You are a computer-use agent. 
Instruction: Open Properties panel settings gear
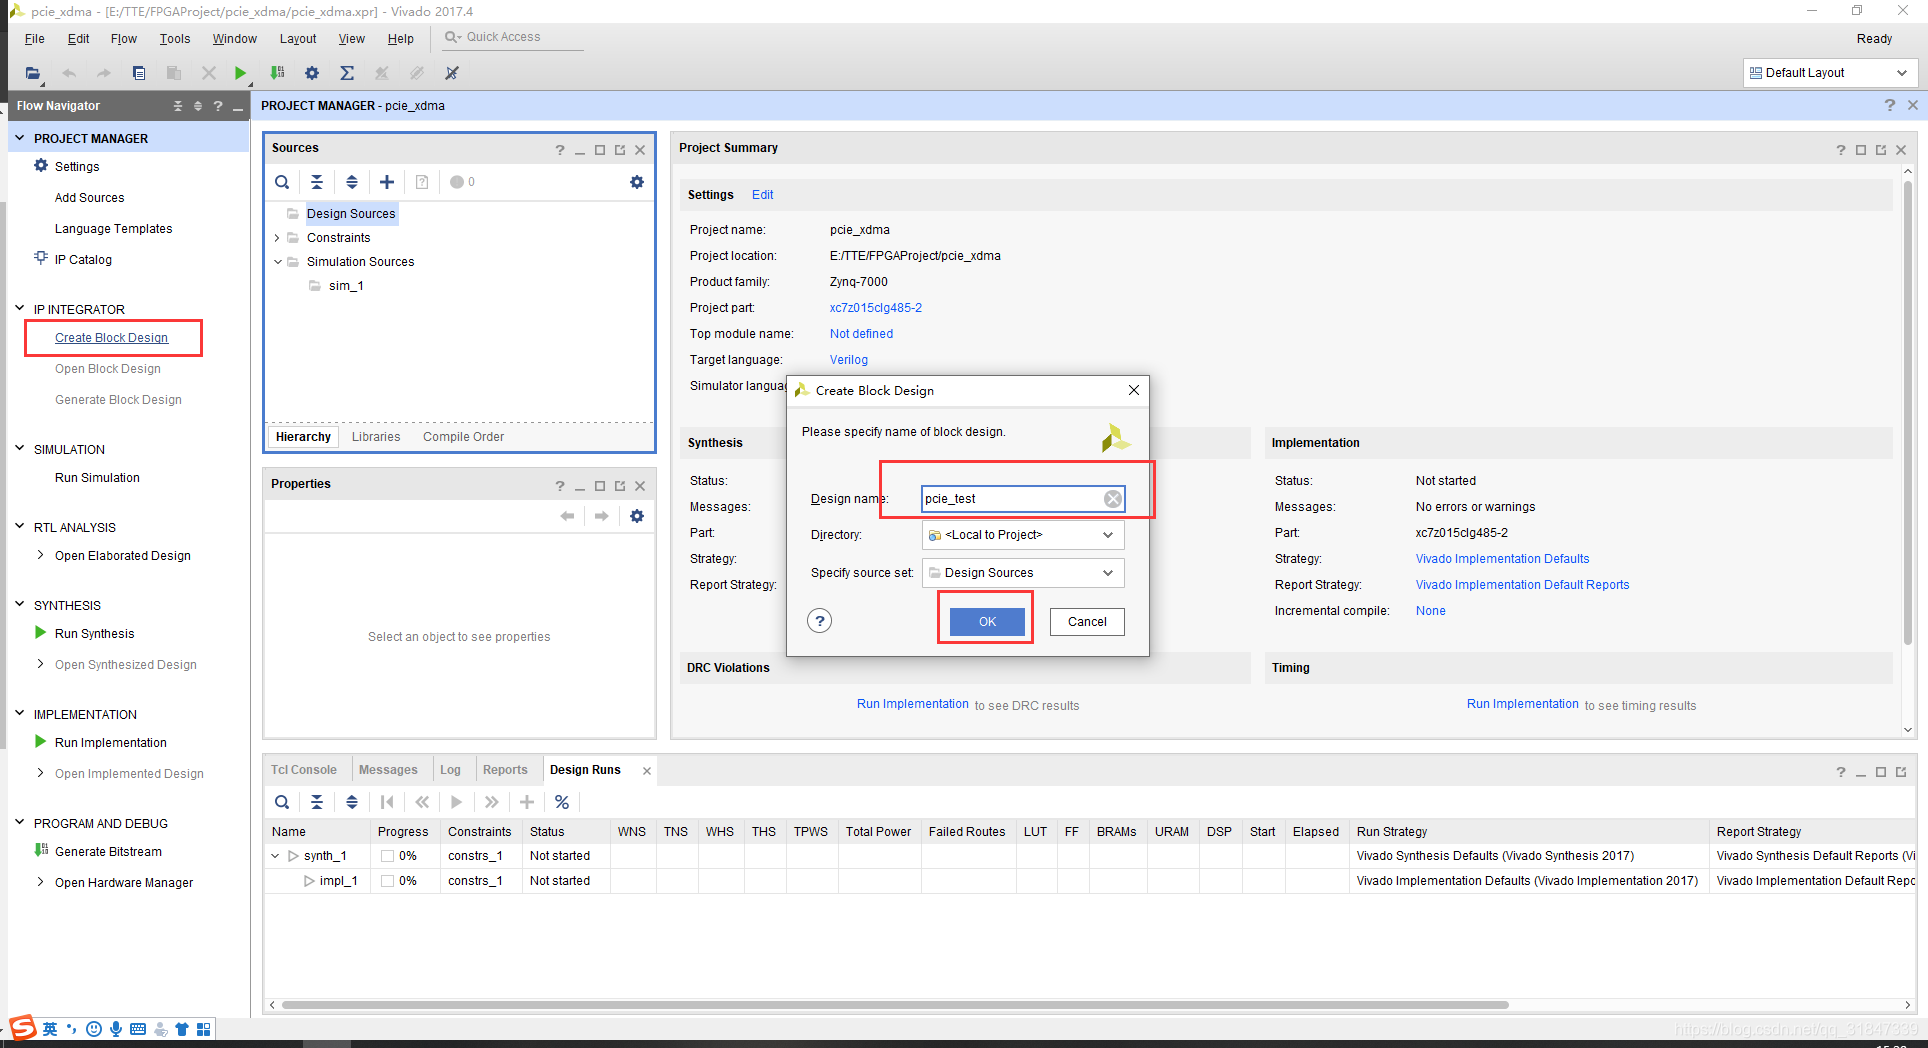coord(637,516)
